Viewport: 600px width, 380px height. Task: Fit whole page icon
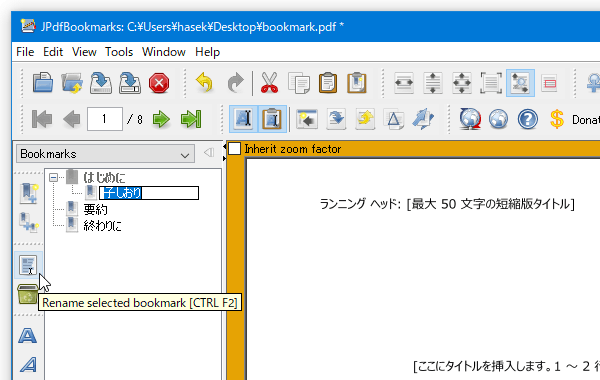462,83
